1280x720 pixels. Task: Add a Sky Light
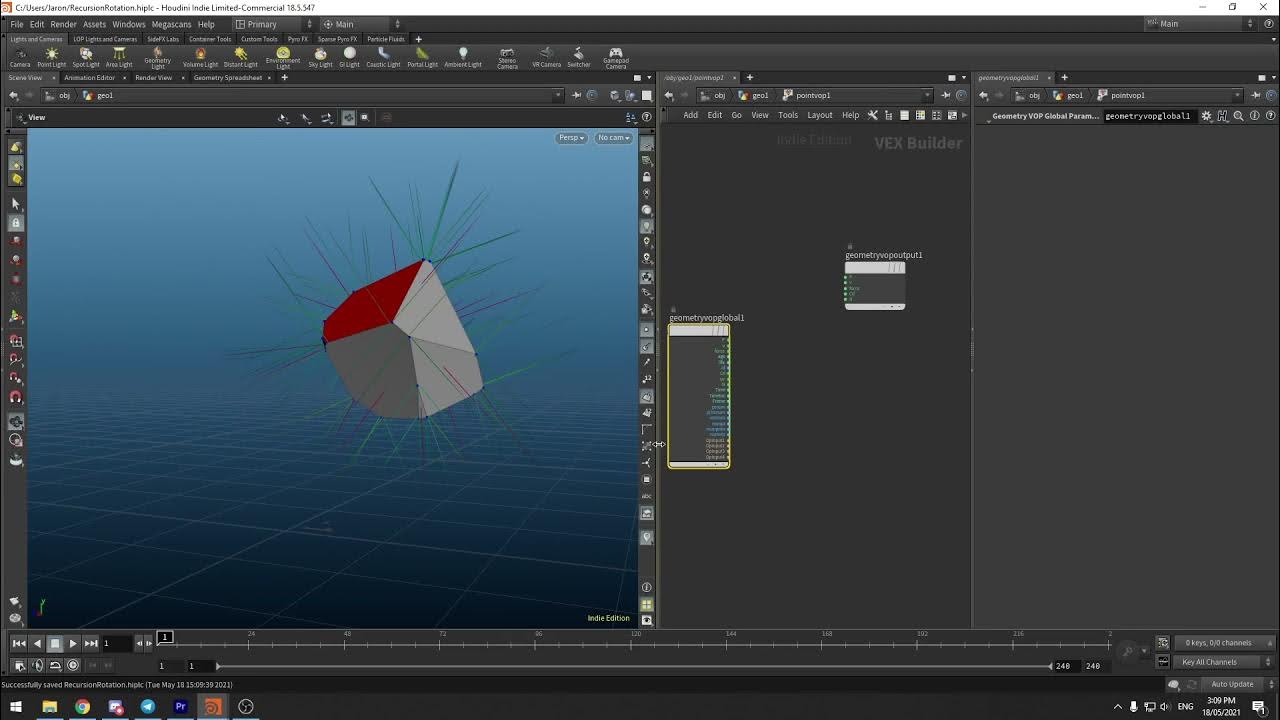click(320, 57)
